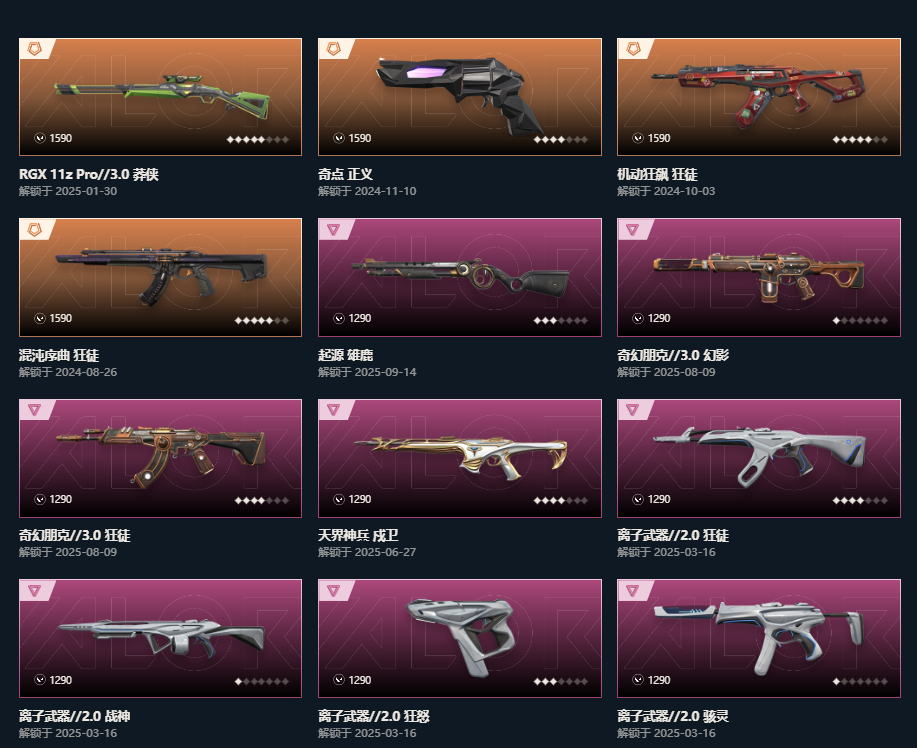Click the pink tier icon on the 离子武器//2.0 骇灵 card
917x748 pixels.
[x=632, y=590]
